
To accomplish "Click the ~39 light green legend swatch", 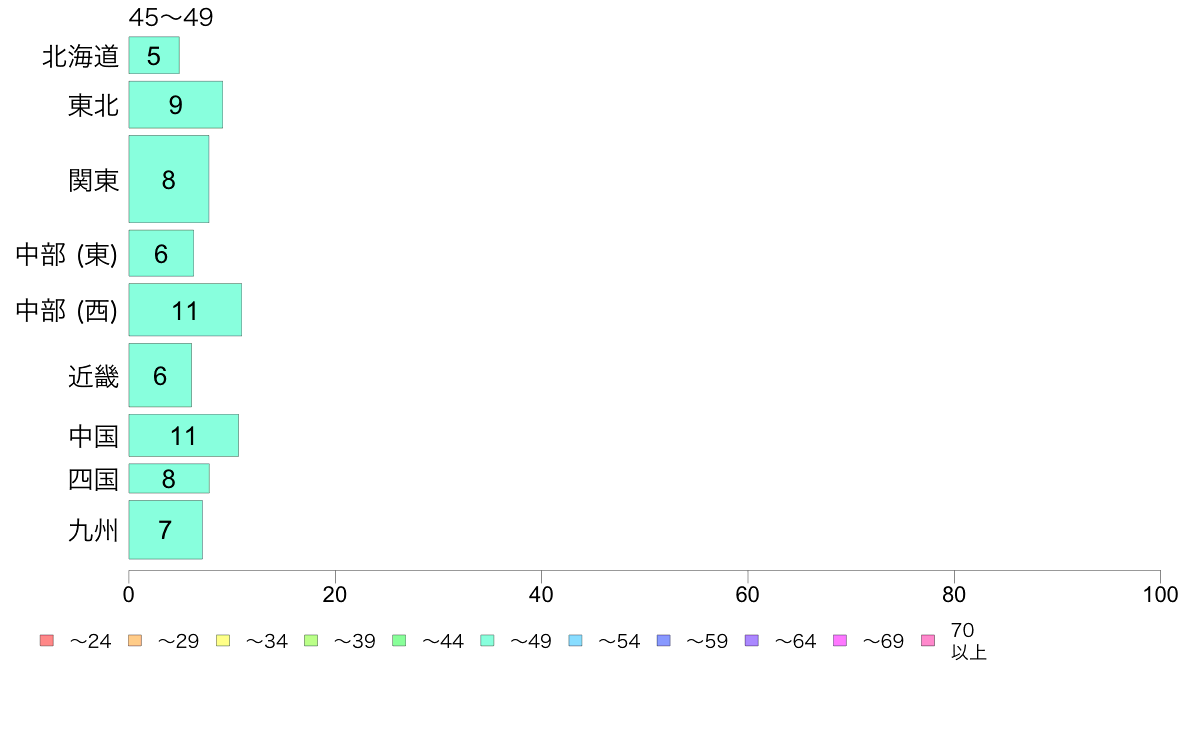I will click(x=311, y=640).
